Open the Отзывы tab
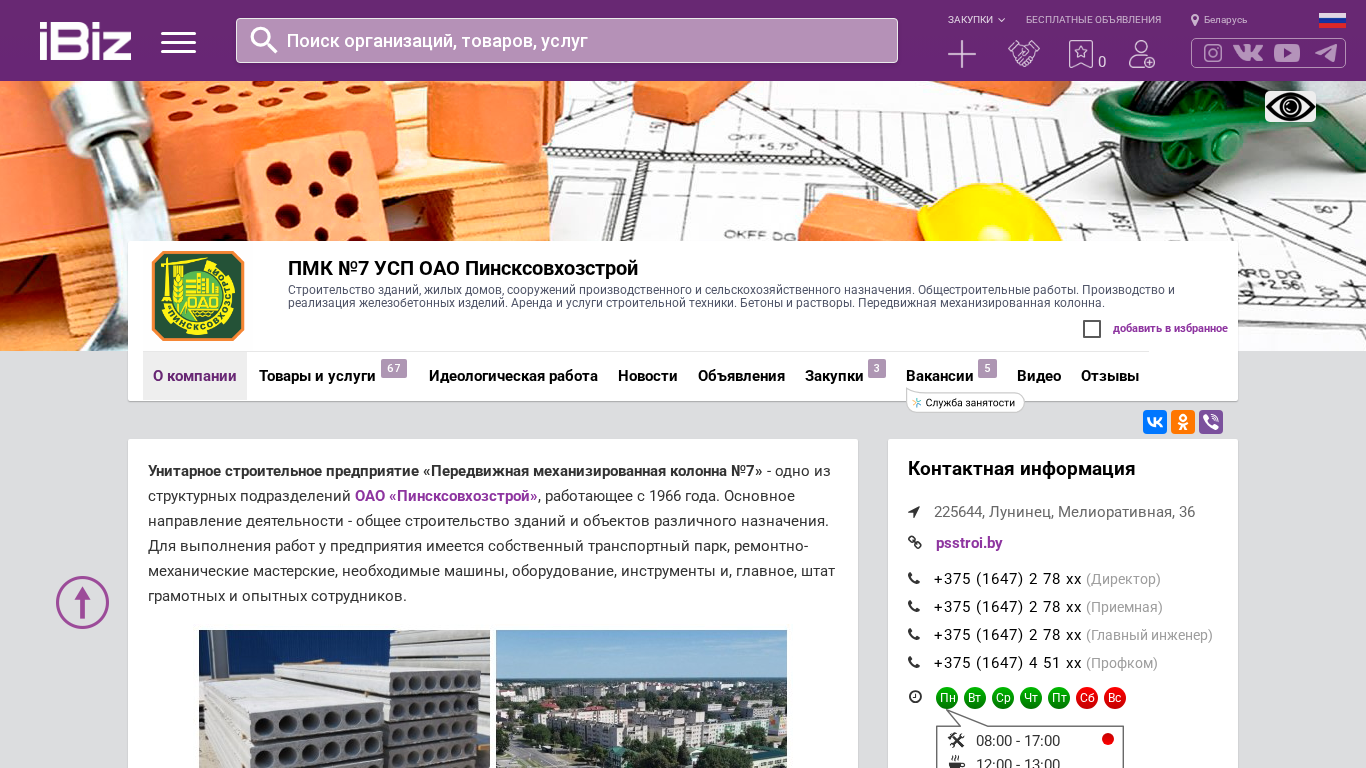 pyautogui.click(x=1110, y=376)
